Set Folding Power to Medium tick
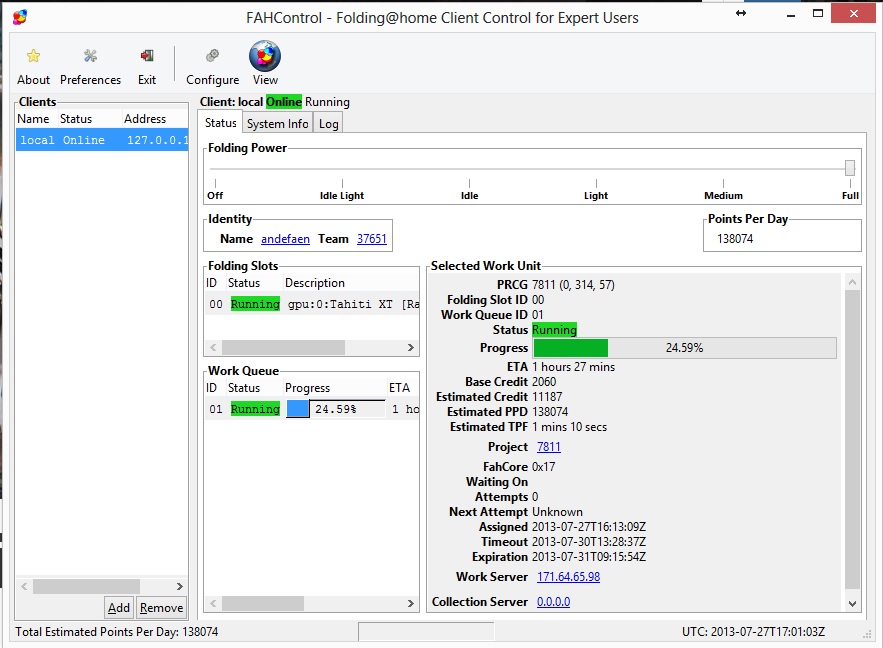This screenshot has width=883, height=648. 723,184
